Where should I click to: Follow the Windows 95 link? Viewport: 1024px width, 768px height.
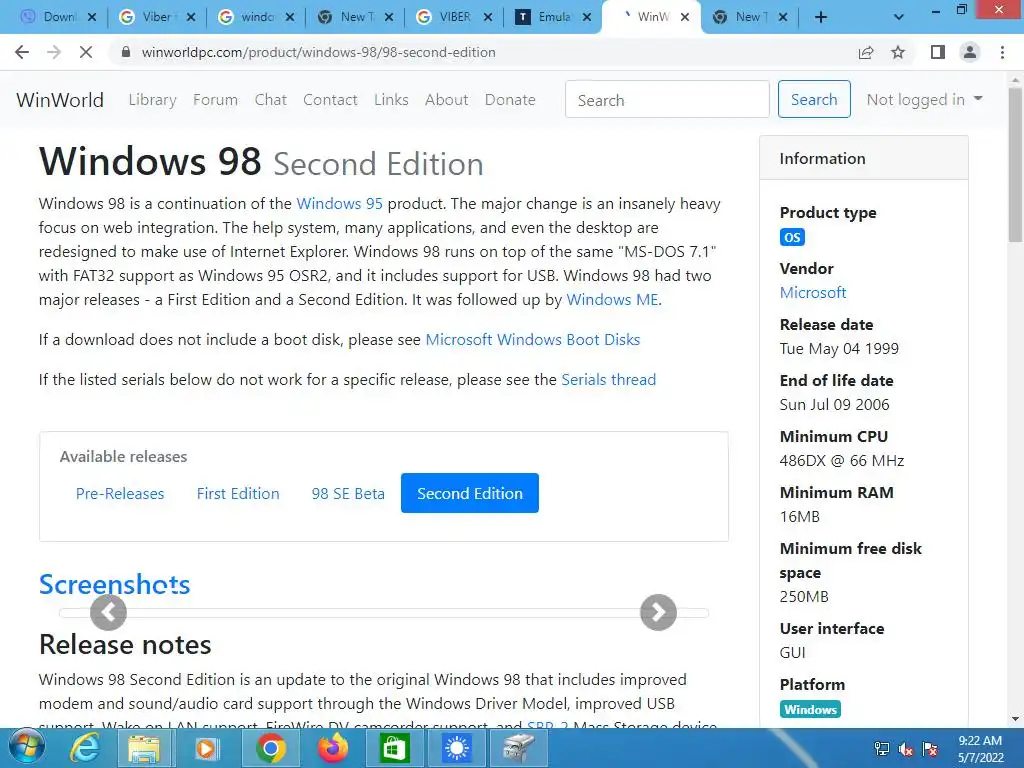[340, 204]
